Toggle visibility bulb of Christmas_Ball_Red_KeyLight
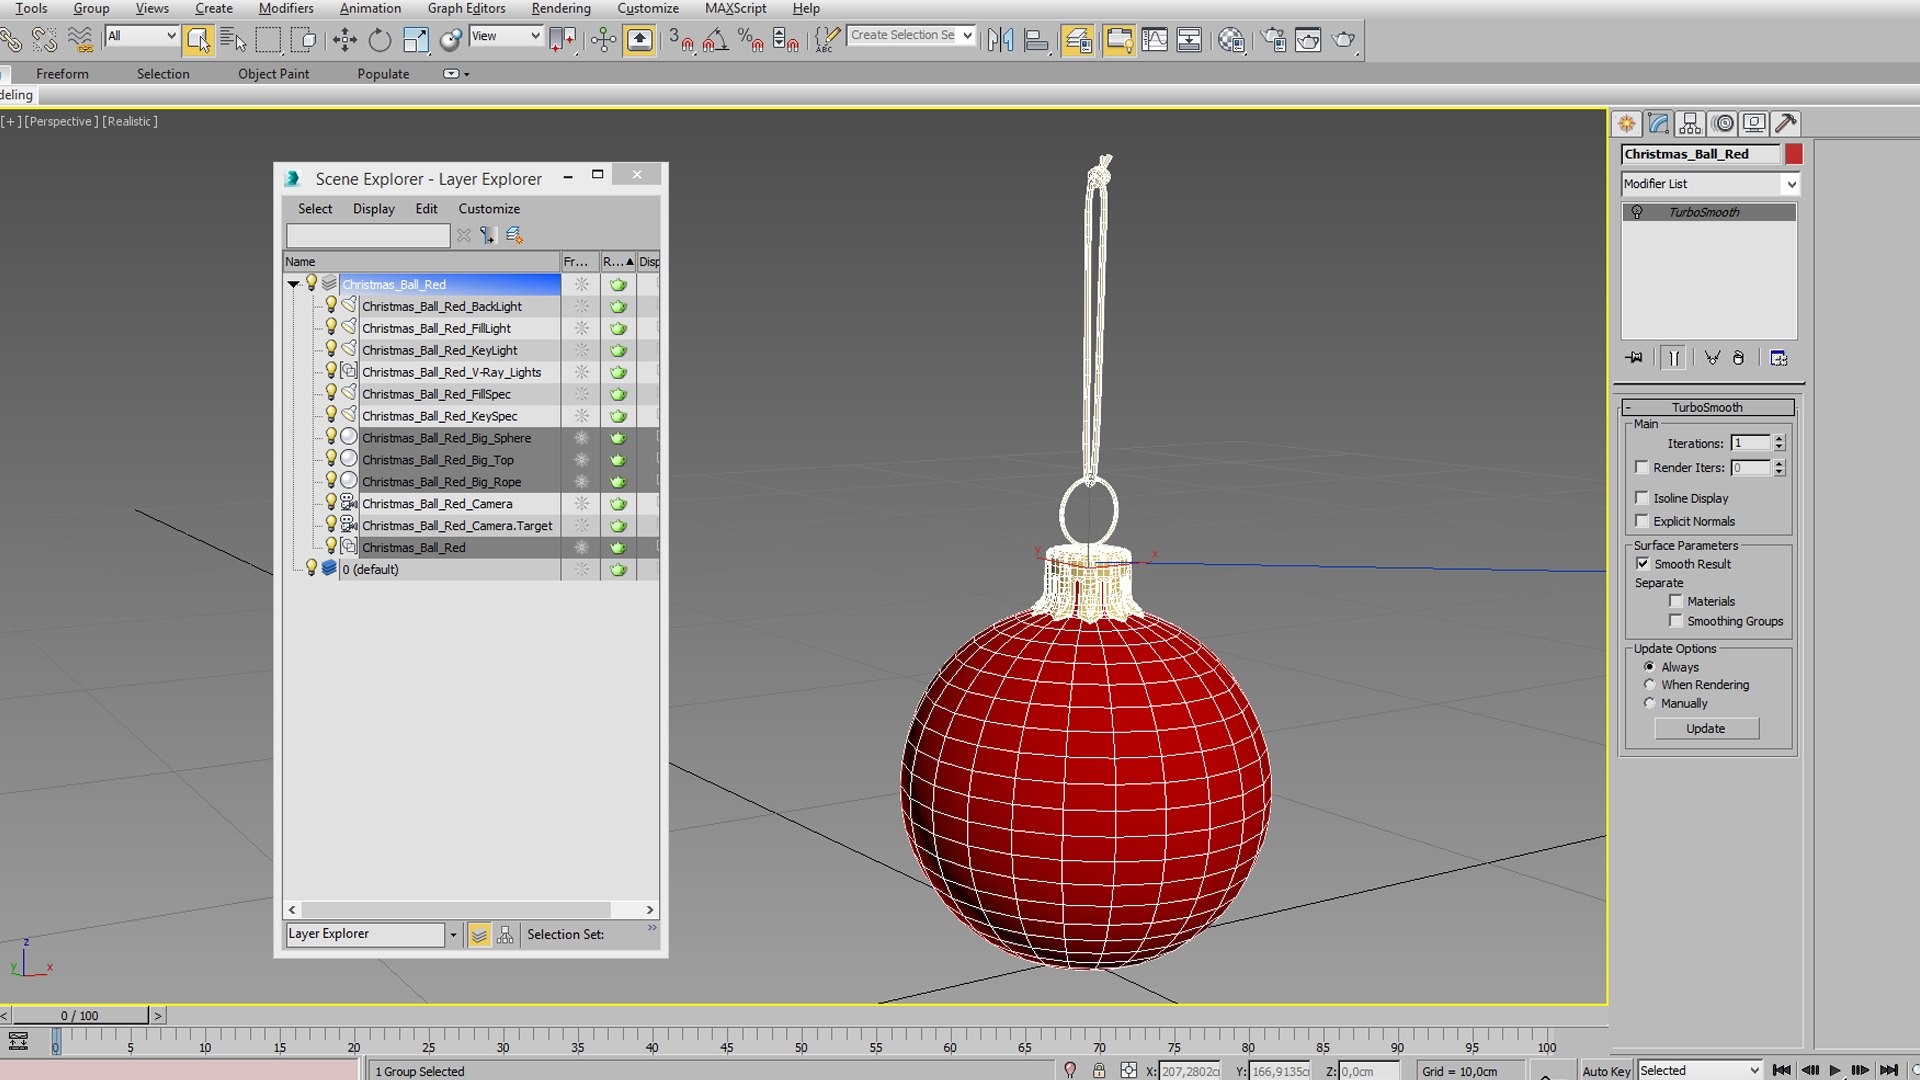 (x=331, y=349)
